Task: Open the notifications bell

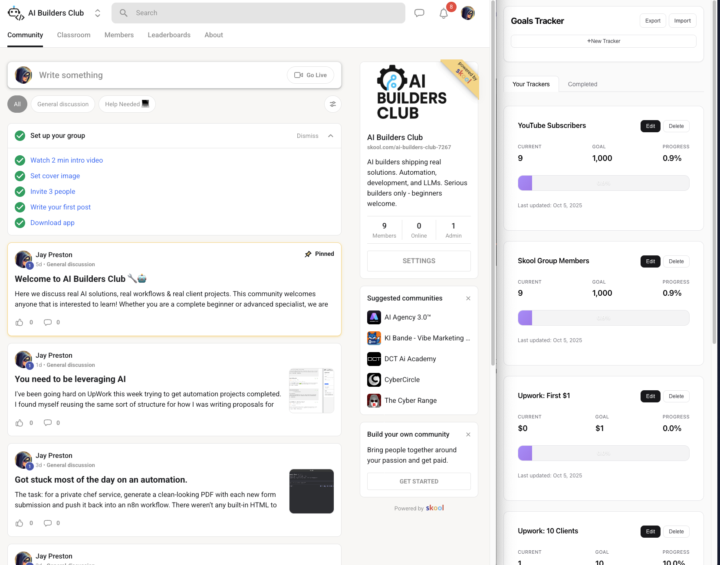Action: point(443,13)
